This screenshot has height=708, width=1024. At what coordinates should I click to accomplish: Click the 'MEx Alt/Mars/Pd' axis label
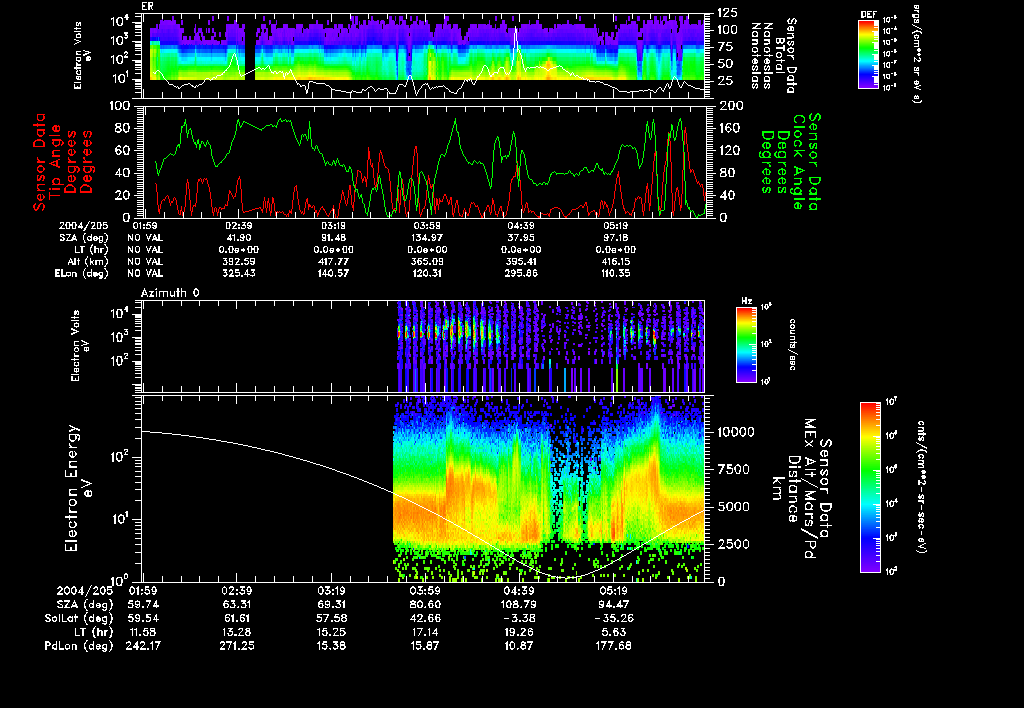point(810,488)
